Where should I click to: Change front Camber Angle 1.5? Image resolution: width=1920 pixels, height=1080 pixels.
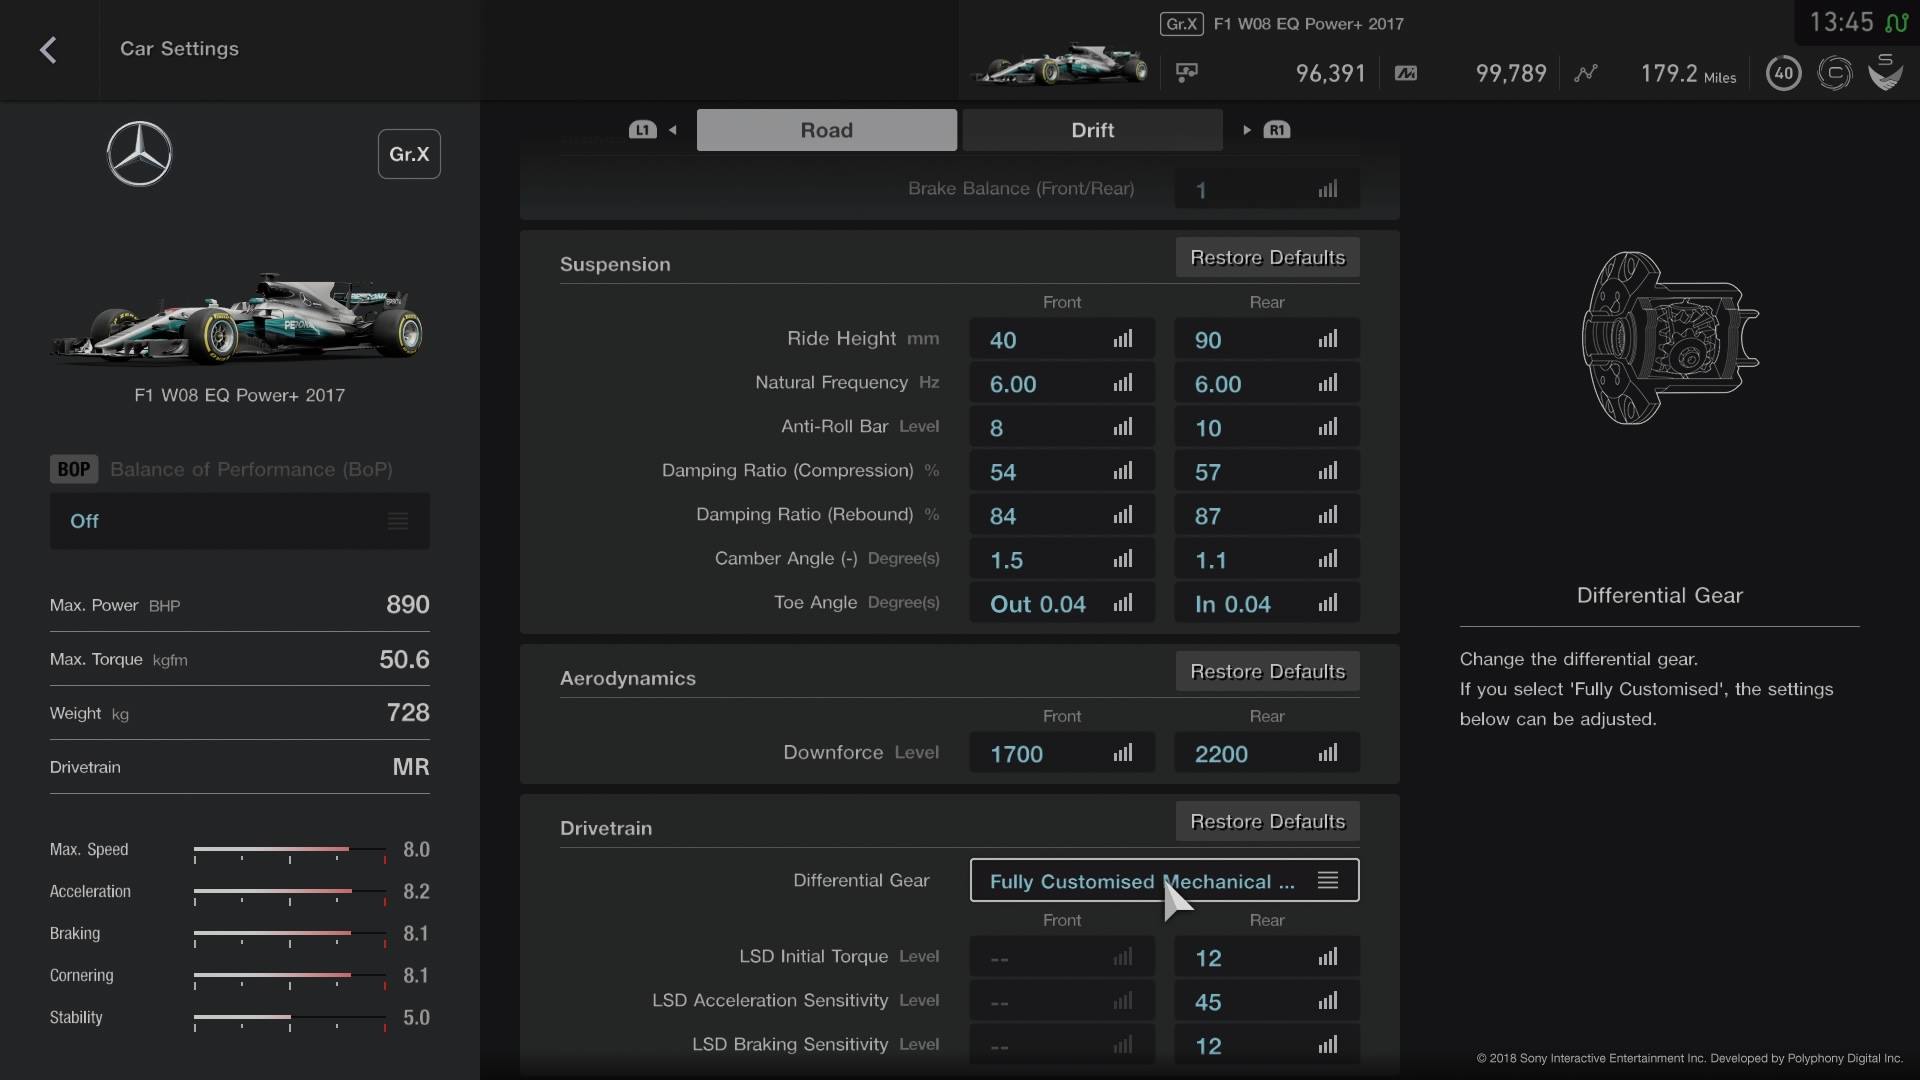pyautogui.click(x=1062, y=559)
